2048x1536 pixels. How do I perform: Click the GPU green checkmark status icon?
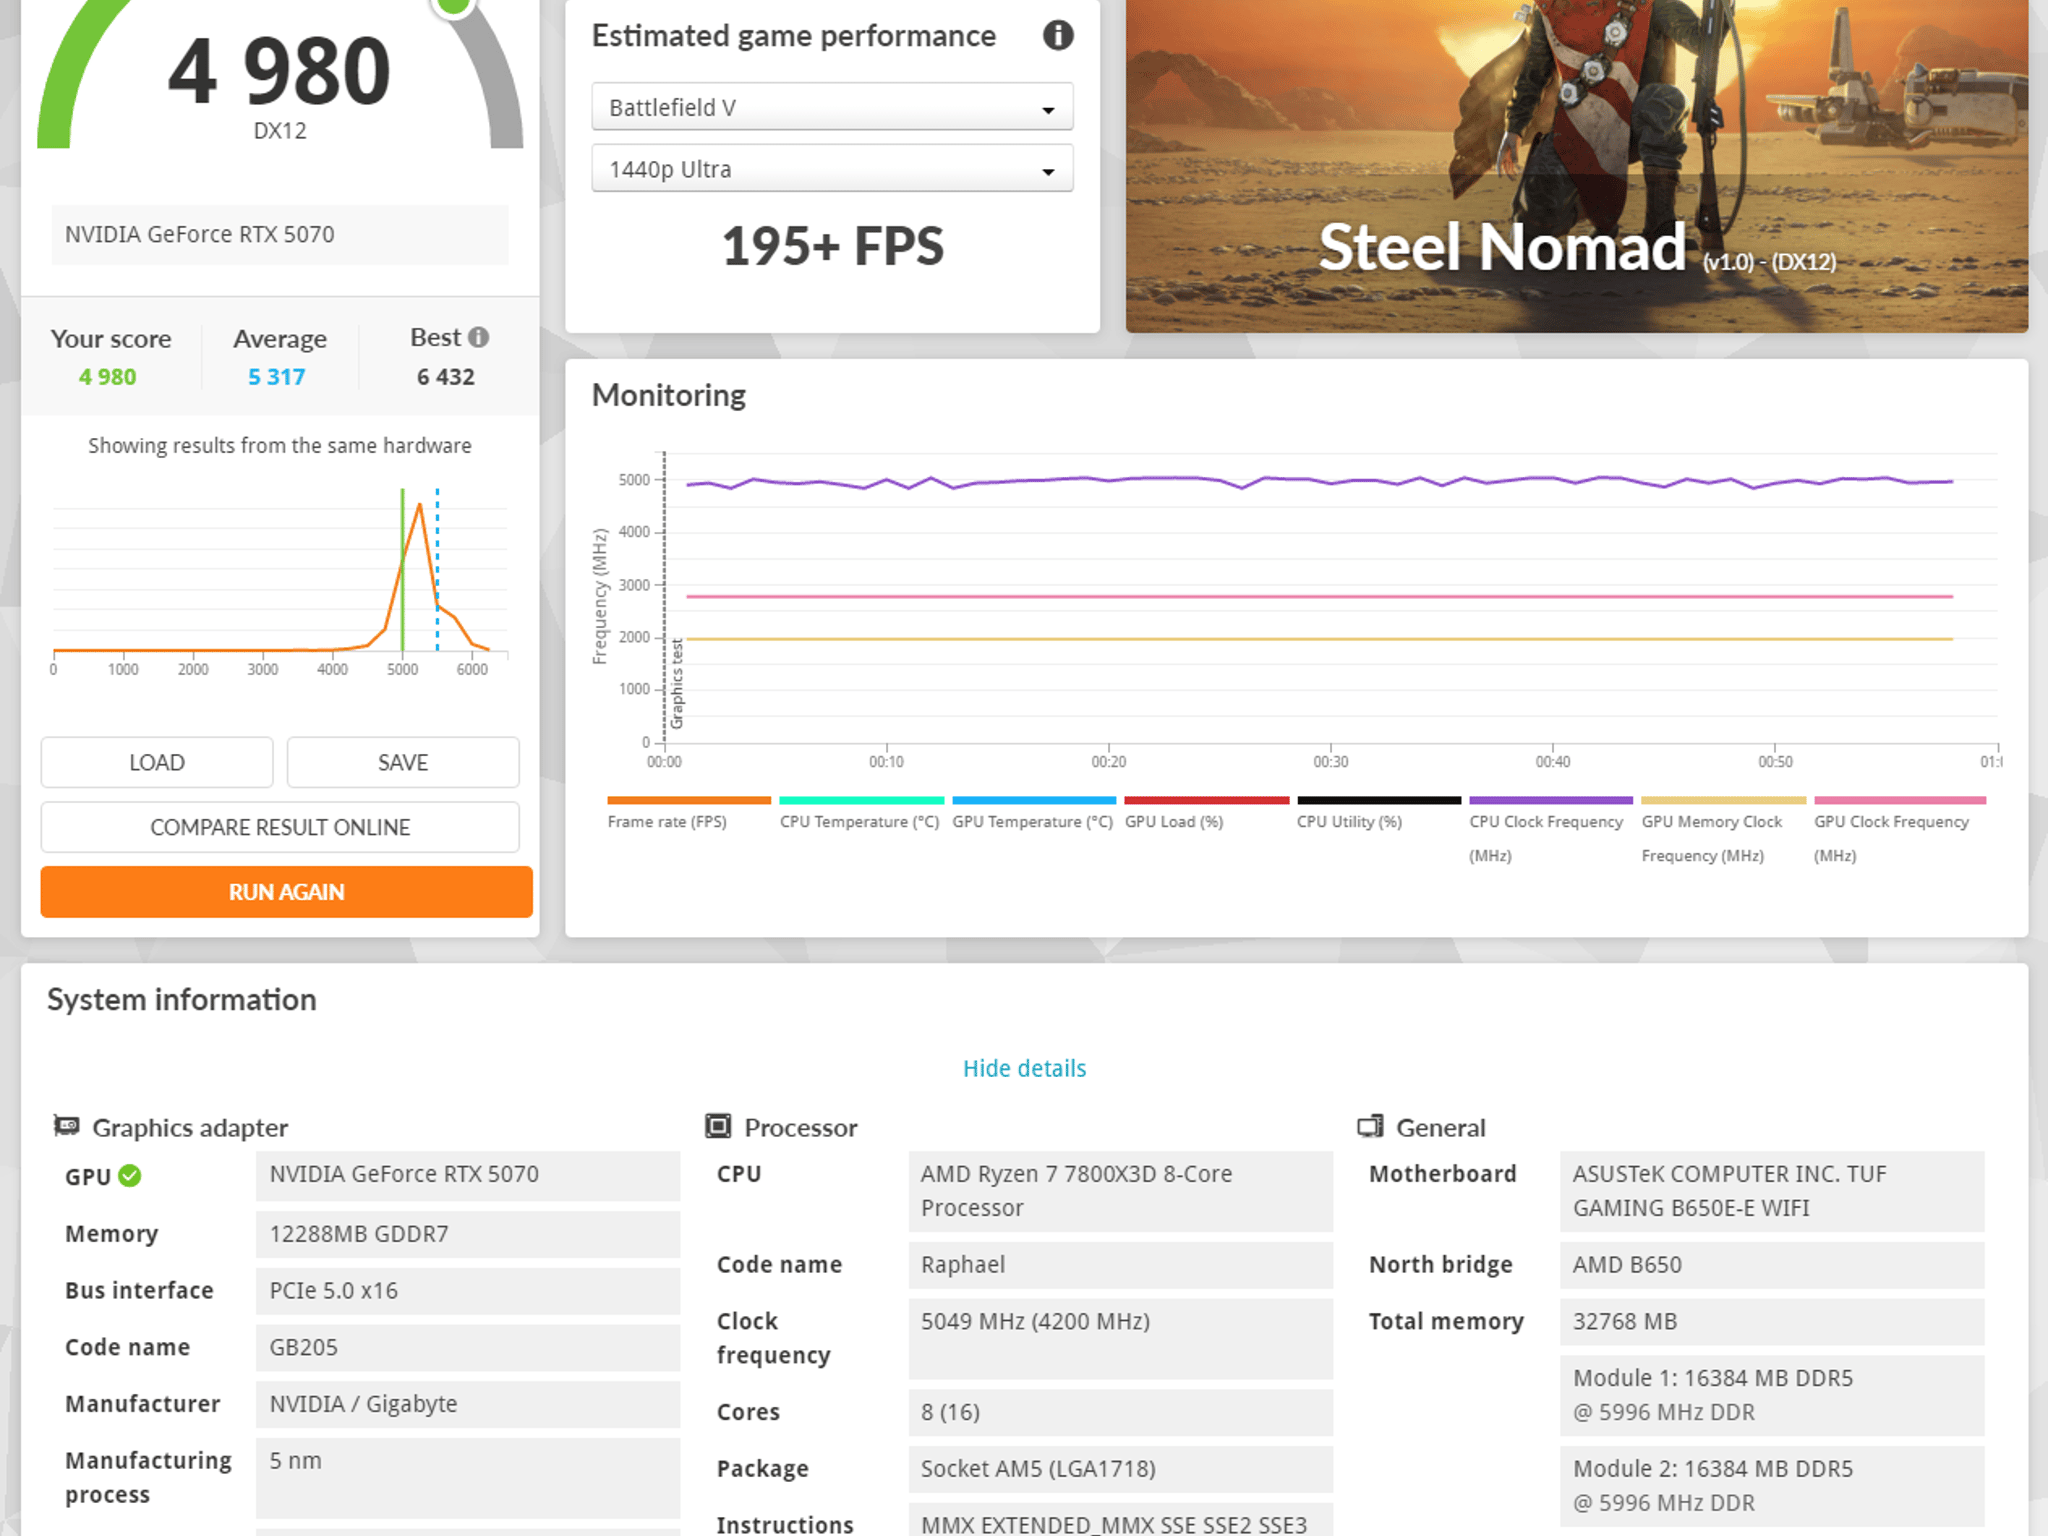coord(130,1176)
